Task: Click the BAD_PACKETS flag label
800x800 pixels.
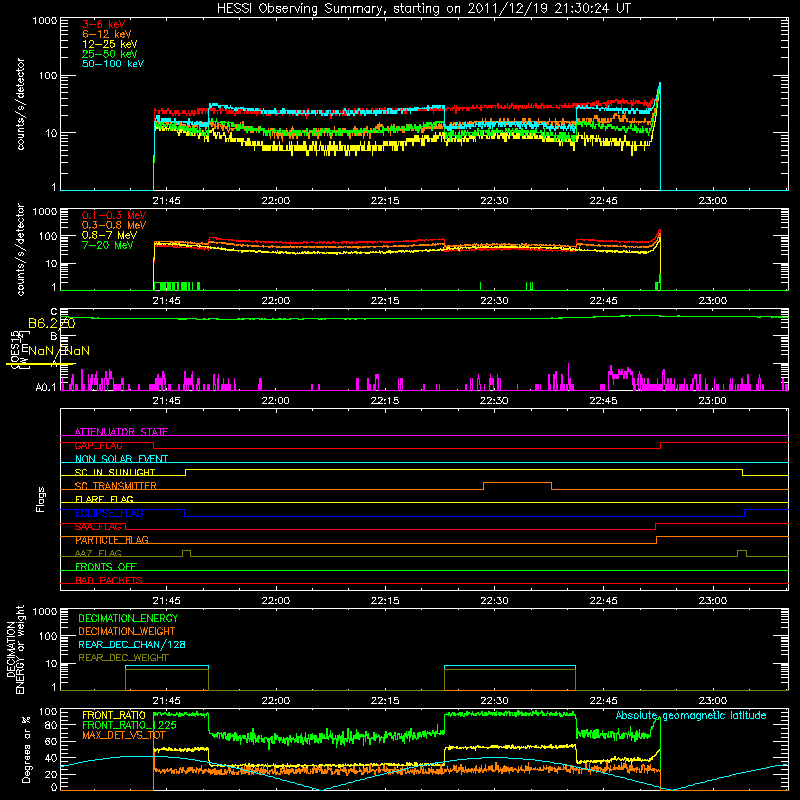Action: pos(109,580)
